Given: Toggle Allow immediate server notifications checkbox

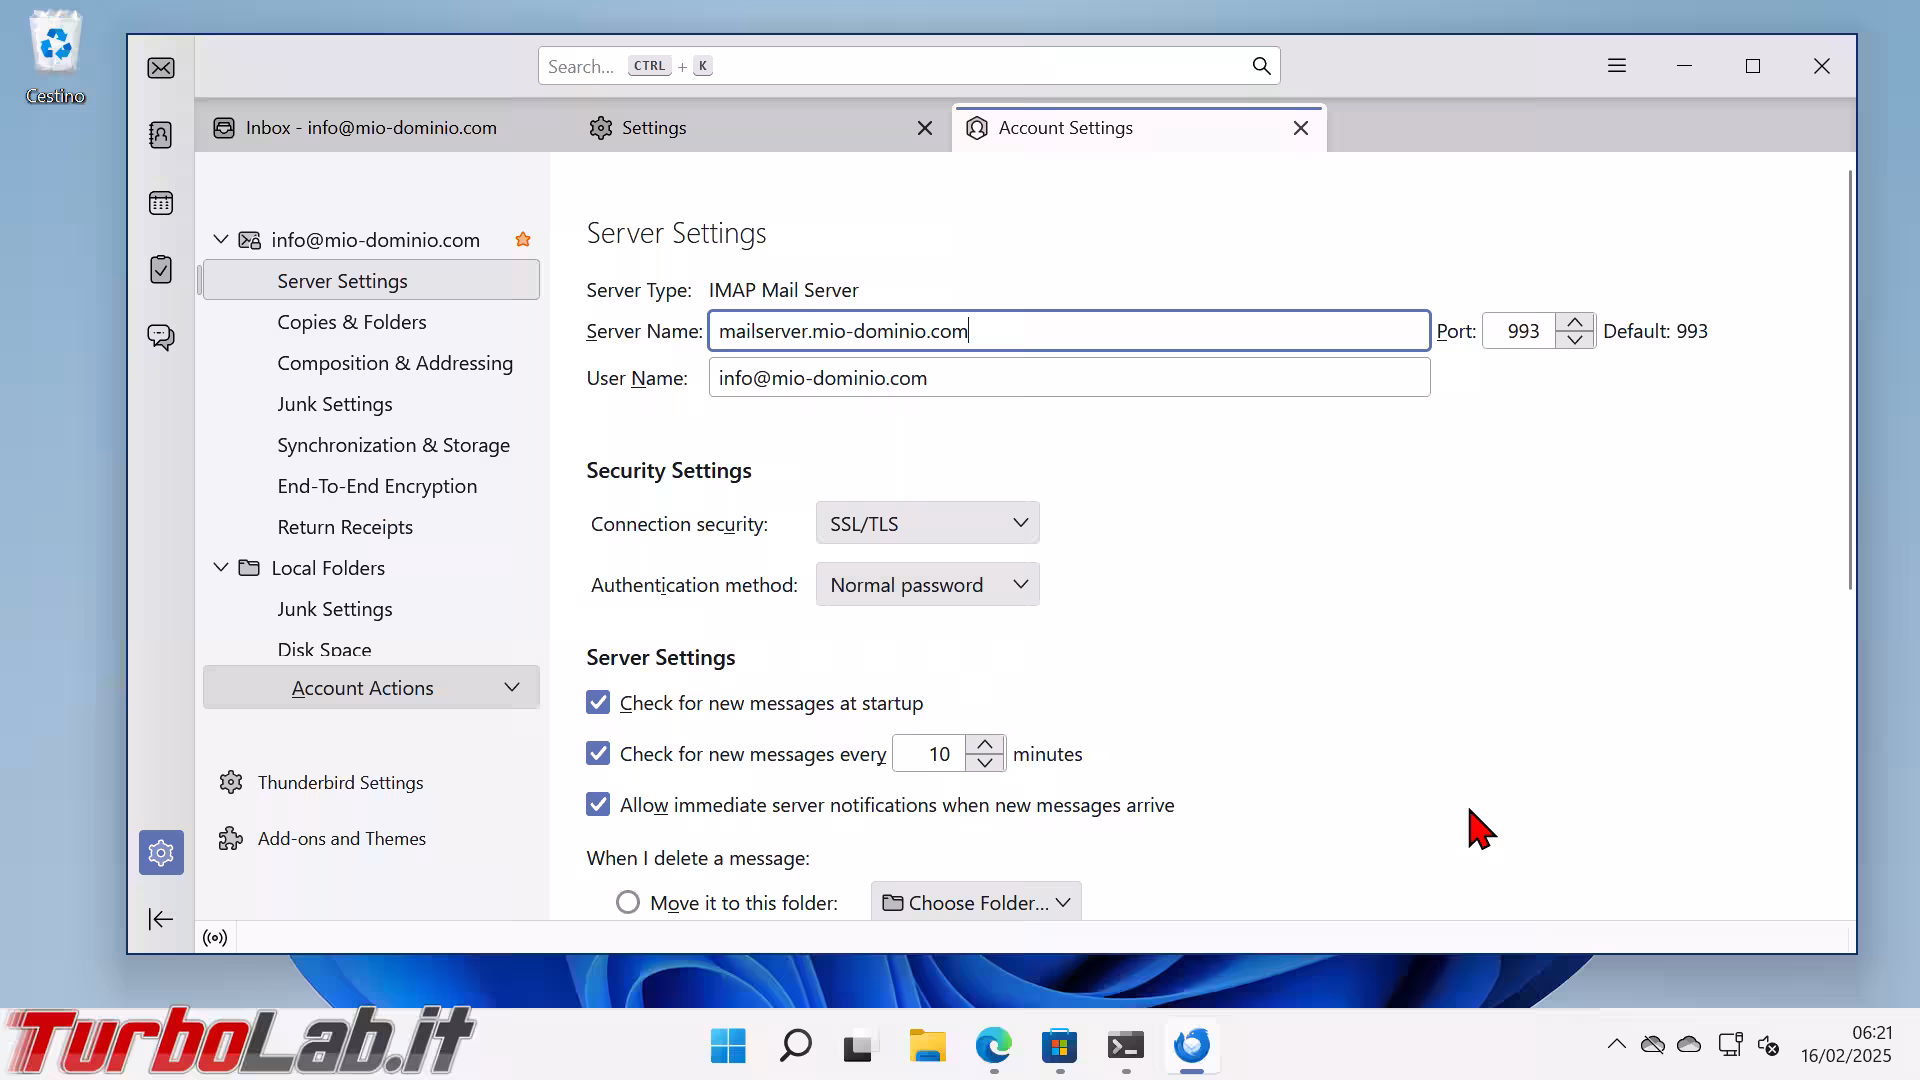Looking at the screenshot, I should [598, 805].
